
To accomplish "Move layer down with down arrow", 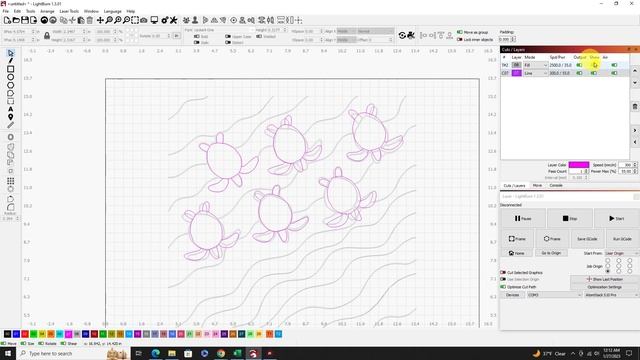I will [x=635, y=83].
